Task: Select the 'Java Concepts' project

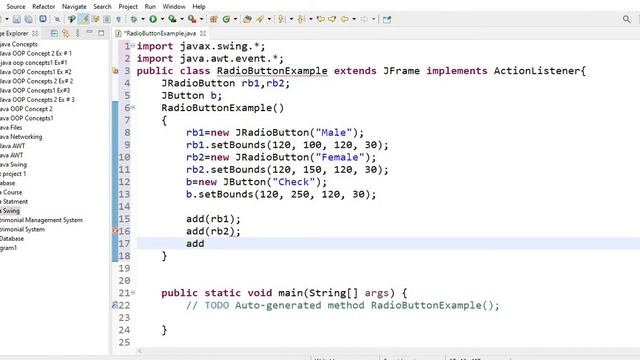Action: [x=19, y=44]
